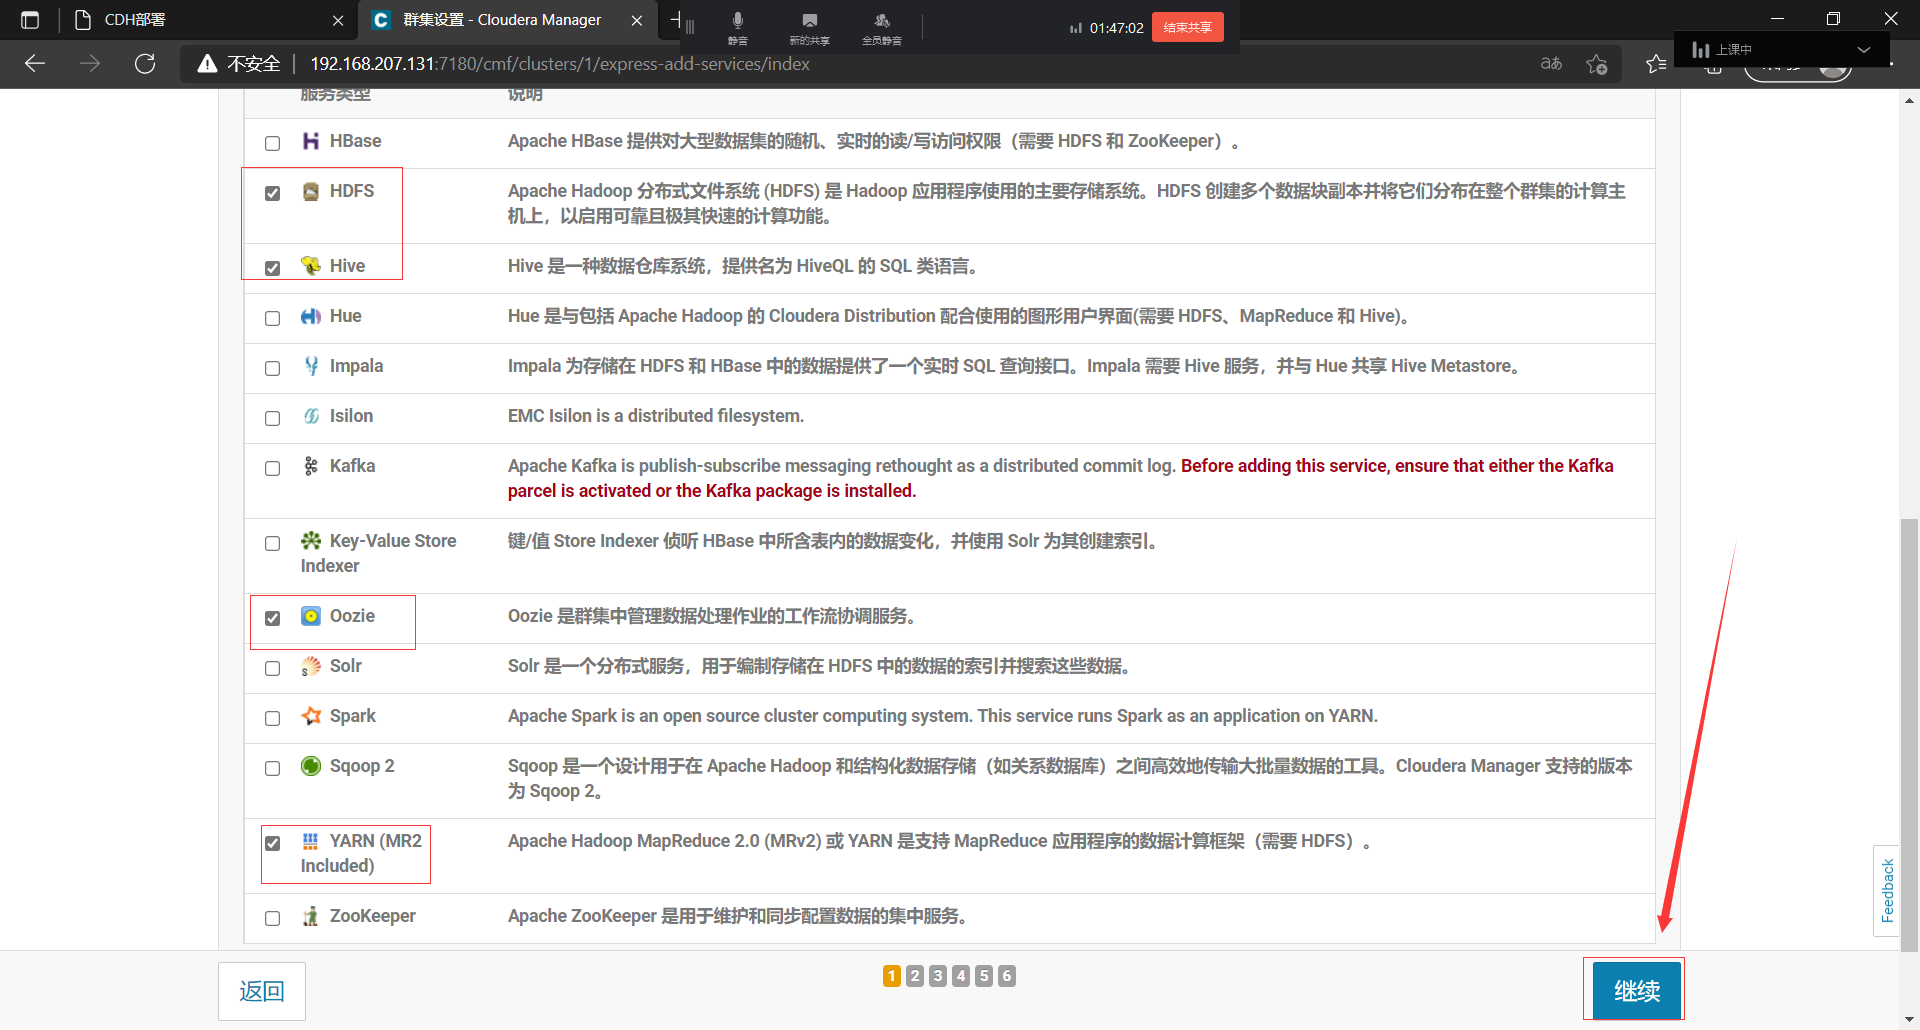Click the 返回 back button
1920x1030 pixels.
click(x=262, y=991)
